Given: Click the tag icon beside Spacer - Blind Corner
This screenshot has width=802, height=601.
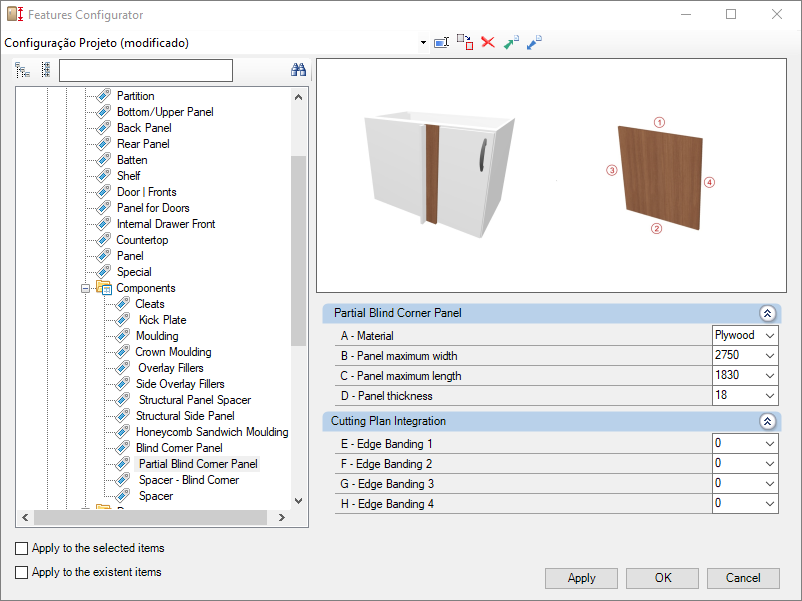Looking at the screenshot, I should tap(123, 480).
